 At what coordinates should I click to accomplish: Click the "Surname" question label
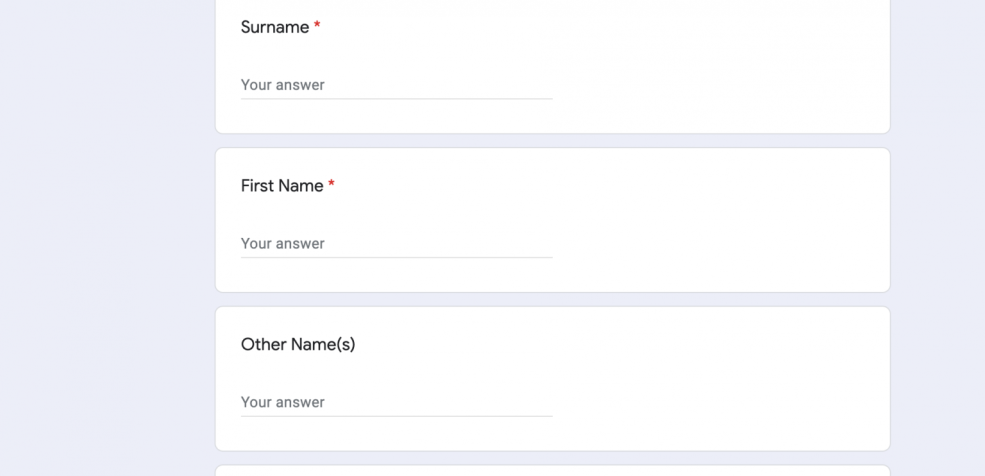(x=275, y=28)
